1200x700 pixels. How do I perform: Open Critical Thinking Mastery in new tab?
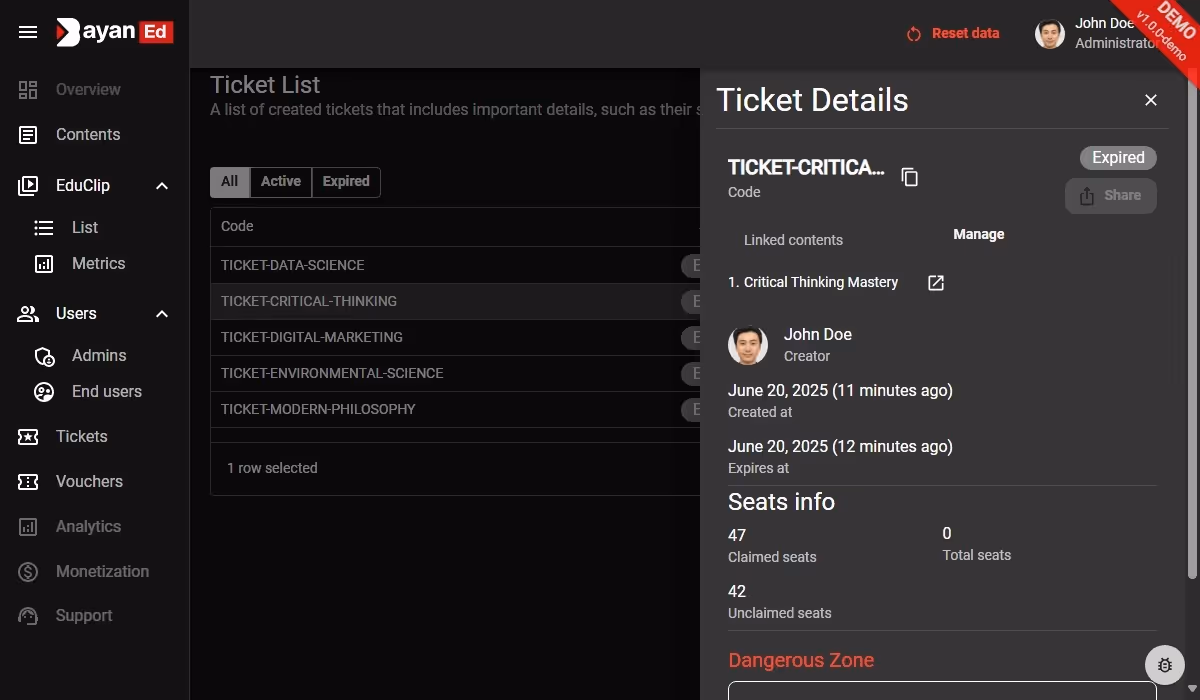pyautogui.click(x=934, y=282)
